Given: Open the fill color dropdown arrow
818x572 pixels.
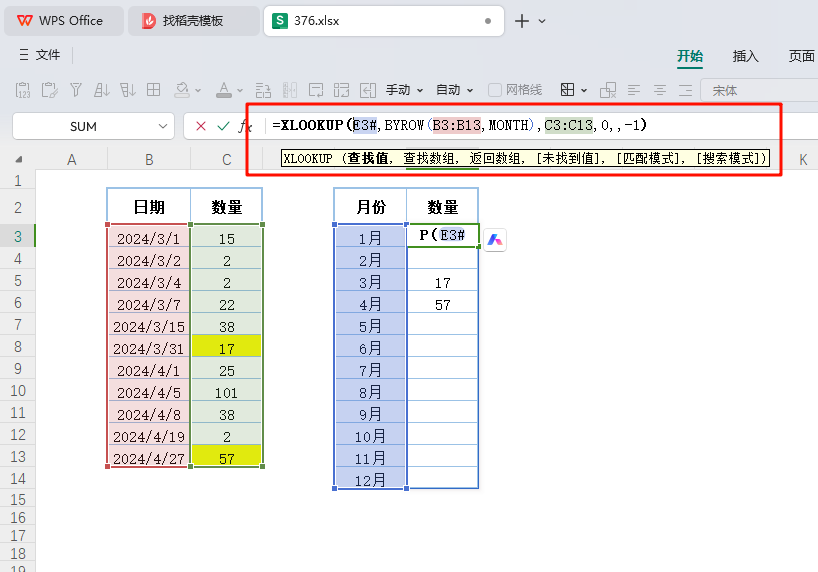Looking at the screenshot, I should pos(198,90).
